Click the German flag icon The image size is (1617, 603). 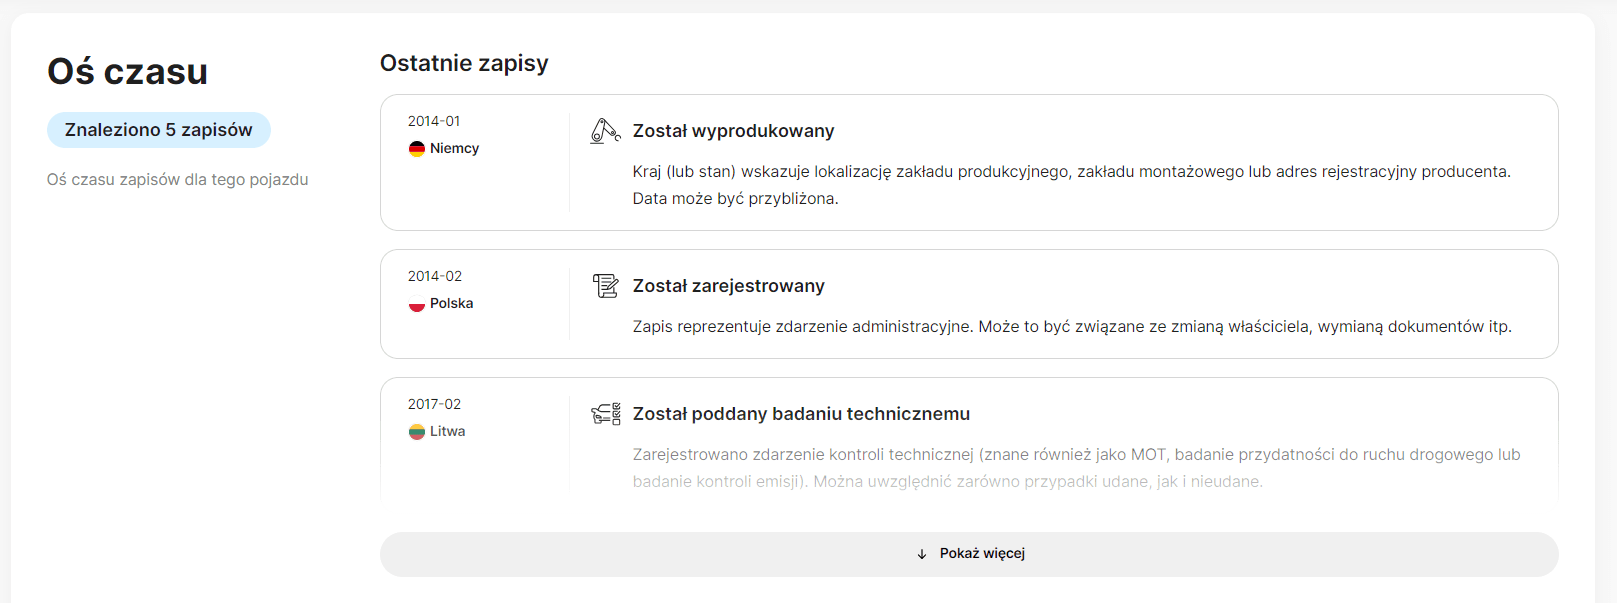(x=417, y=149)
